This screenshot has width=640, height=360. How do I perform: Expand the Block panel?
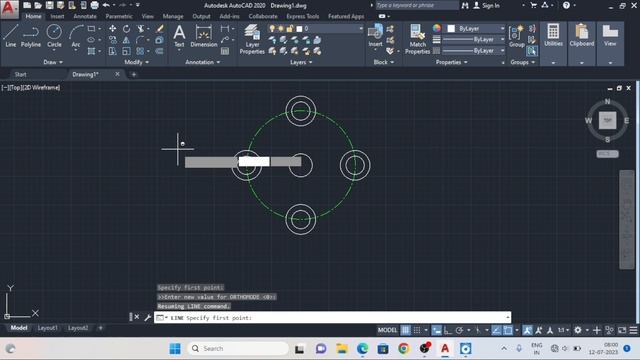coord(384,62)
